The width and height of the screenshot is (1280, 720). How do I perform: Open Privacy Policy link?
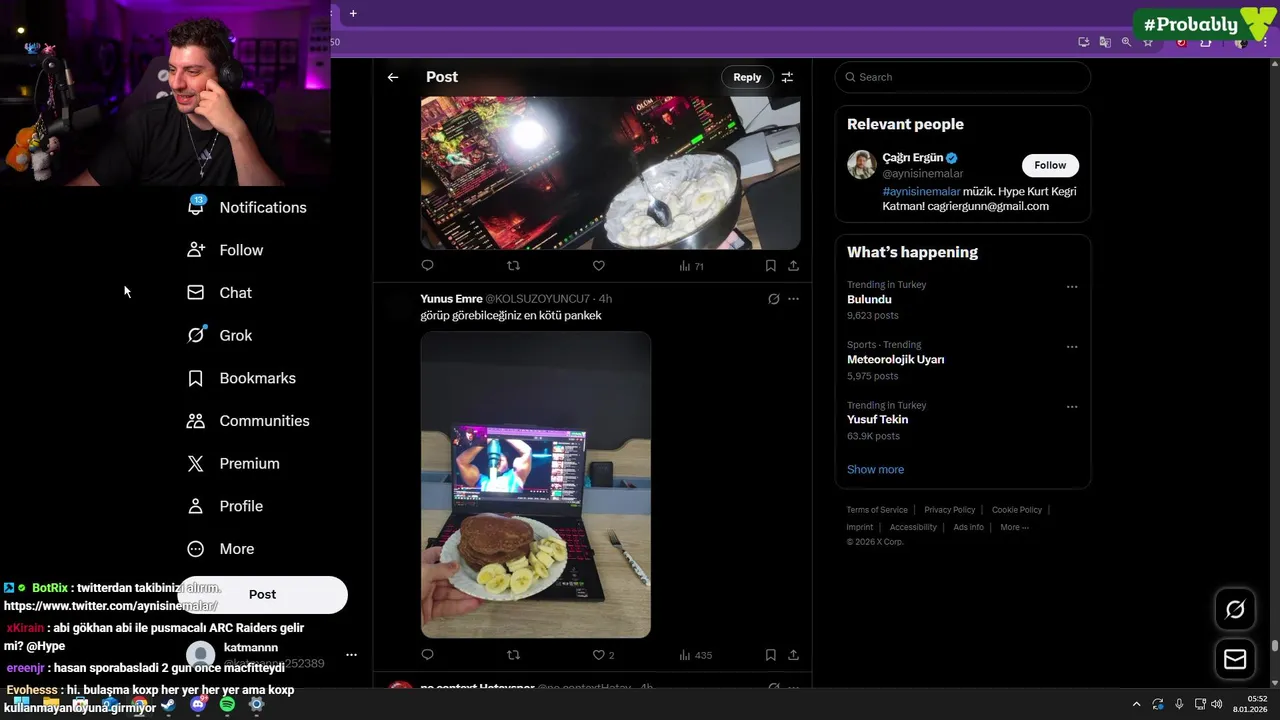[x=949, y=510]
